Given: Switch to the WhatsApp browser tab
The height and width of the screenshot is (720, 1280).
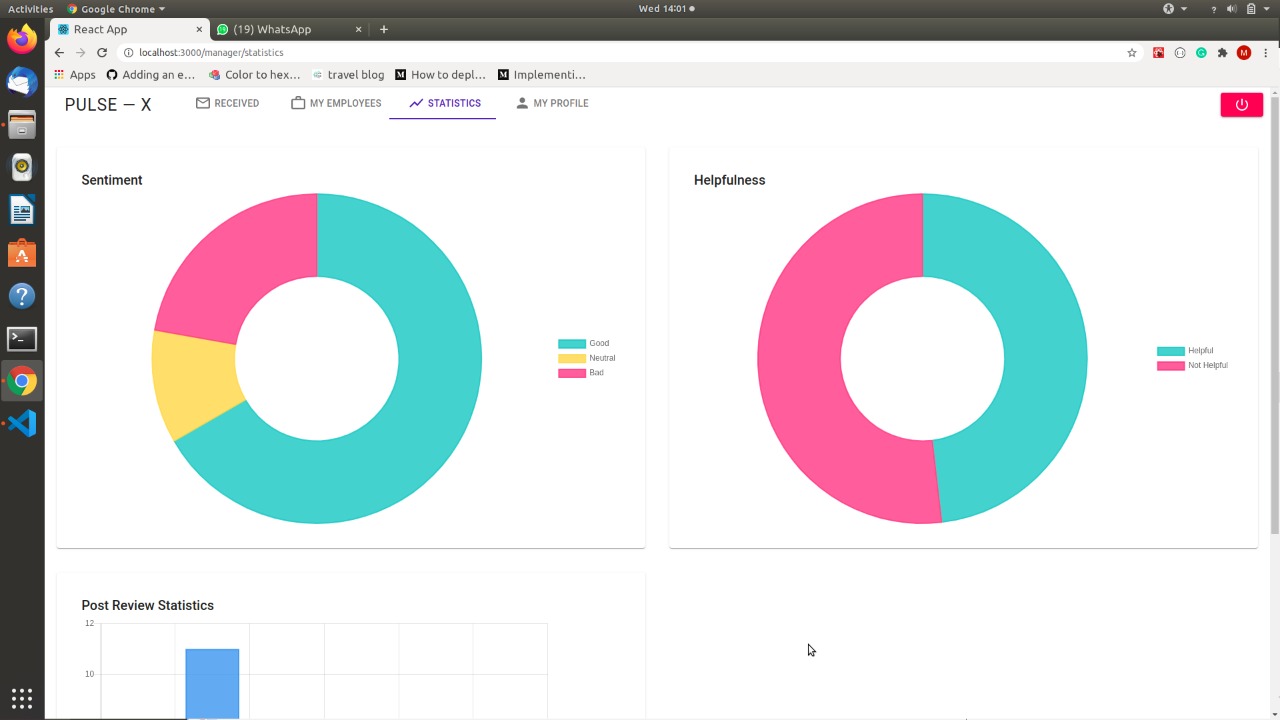Looking at the screenshot, I should [x=272, y=29].
